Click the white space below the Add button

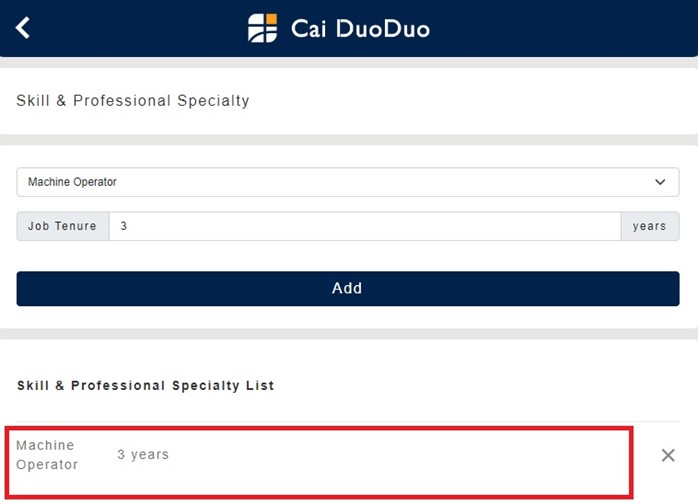(x=349, y=317)
